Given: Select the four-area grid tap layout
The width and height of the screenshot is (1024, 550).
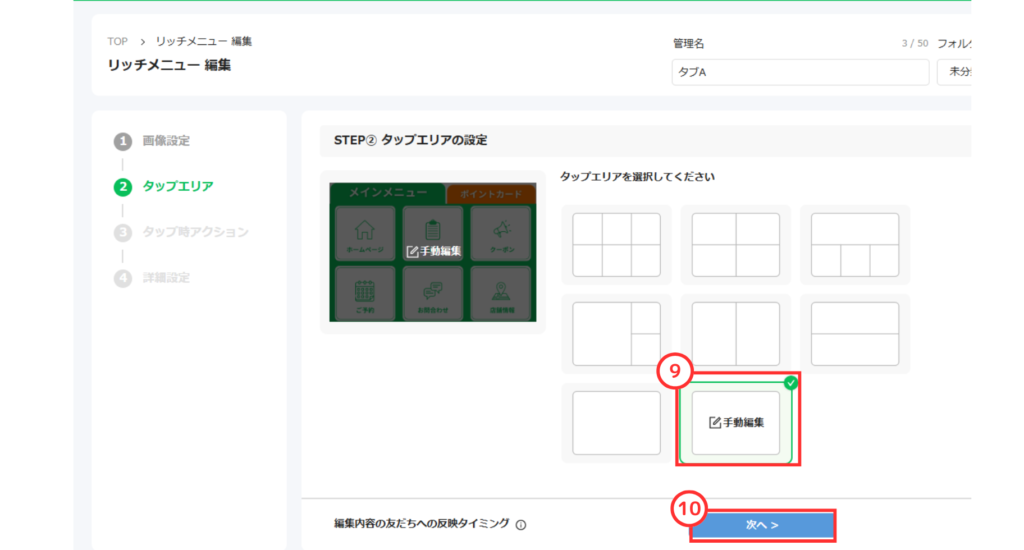Looking at the screenshot, I should (735, 244).
